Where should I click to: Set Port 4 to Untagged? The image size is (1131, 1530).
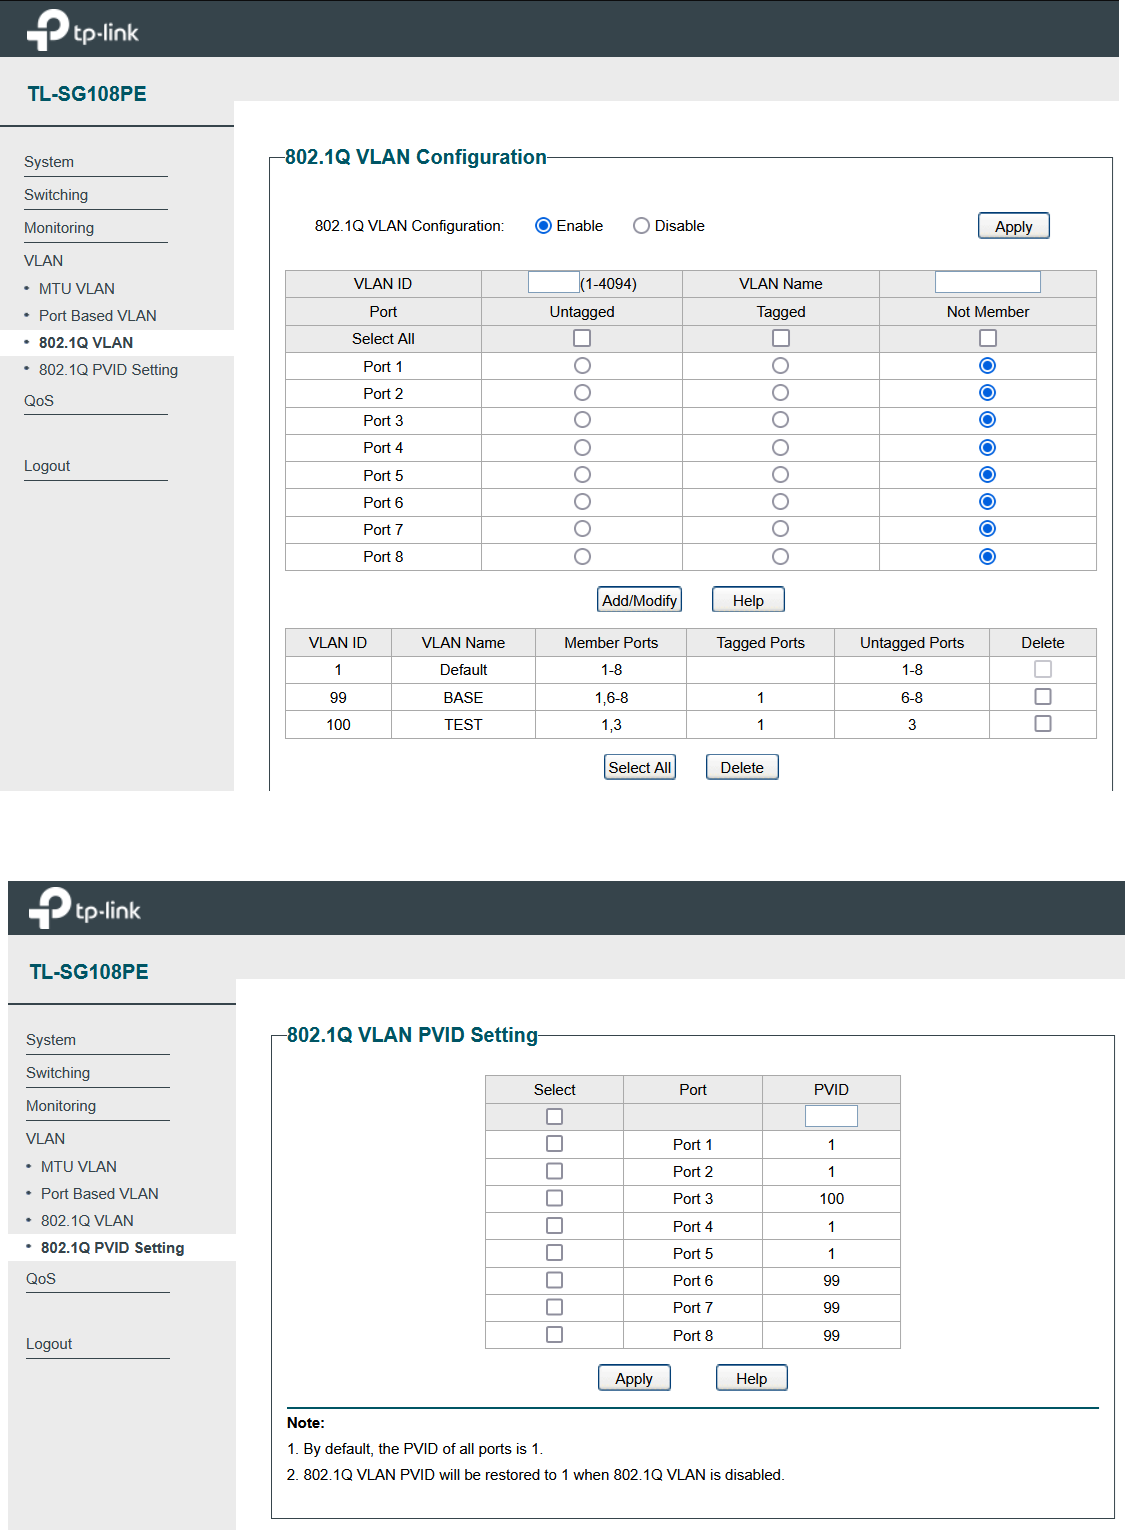point(582,448)
